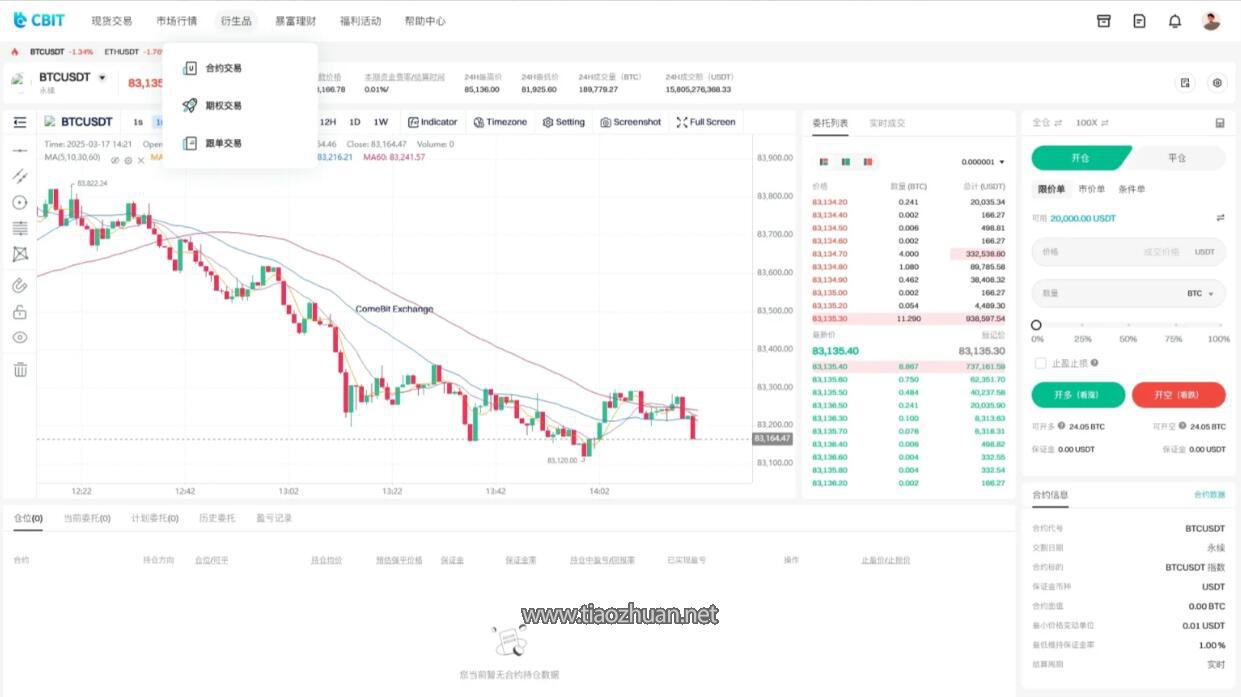Open the current orders (当前委托) tab

click(x=87, y=518)
